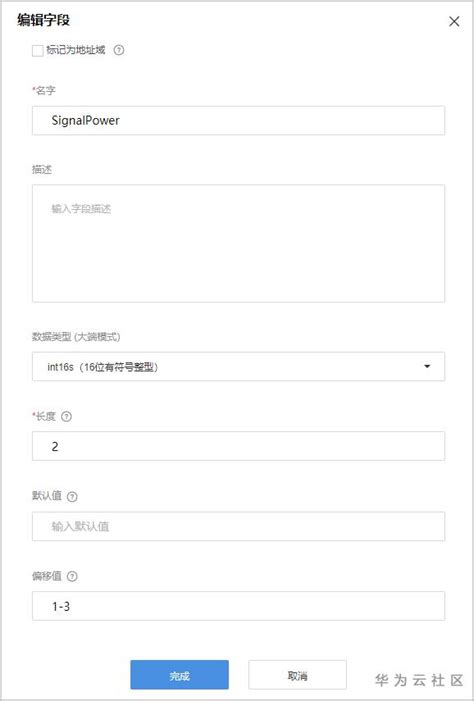
Task: Click the 偏移值 help question icon
Action: [72, 577]
